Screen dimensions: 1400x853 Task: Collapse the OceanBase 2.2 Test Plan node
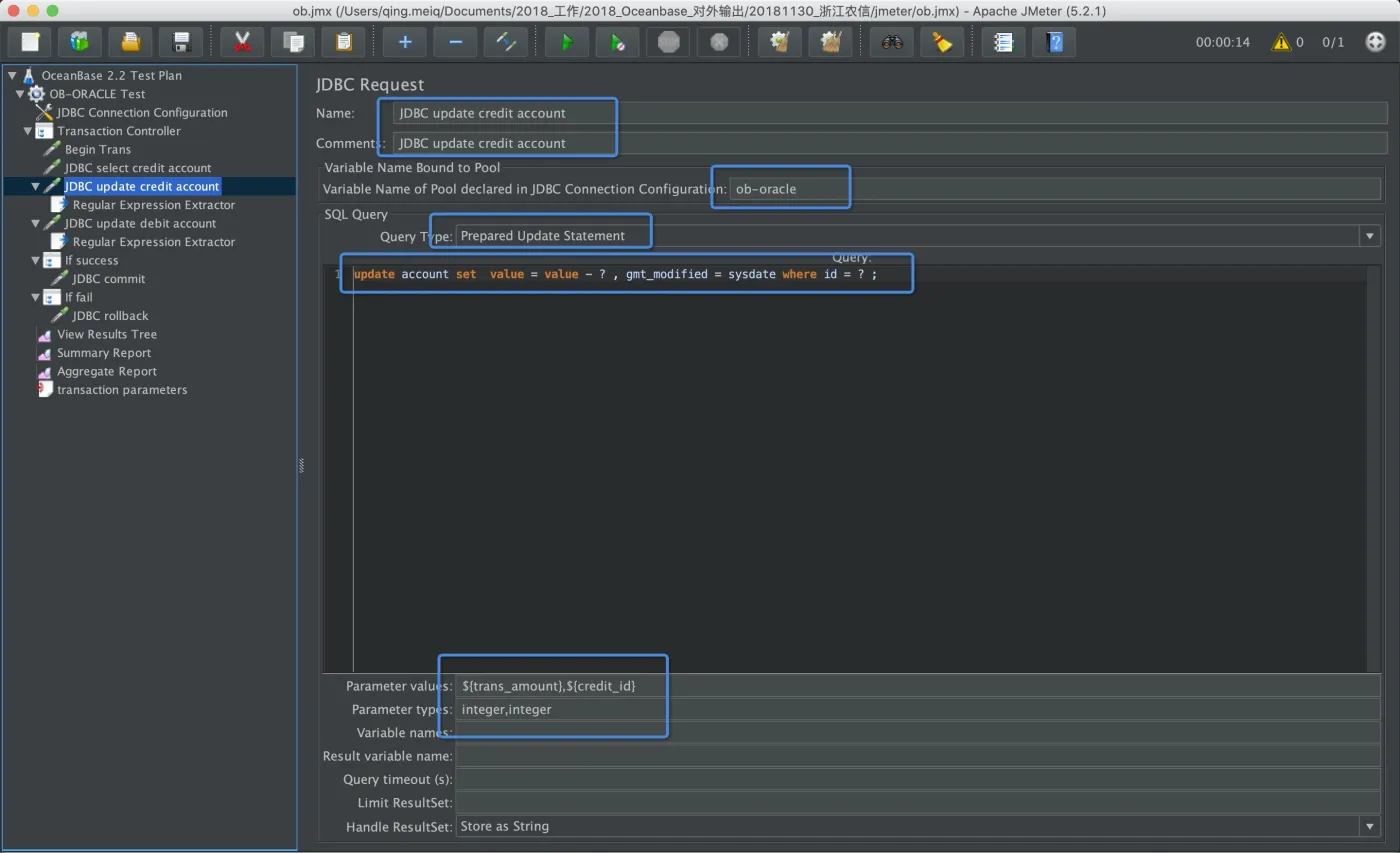(11, 75)
